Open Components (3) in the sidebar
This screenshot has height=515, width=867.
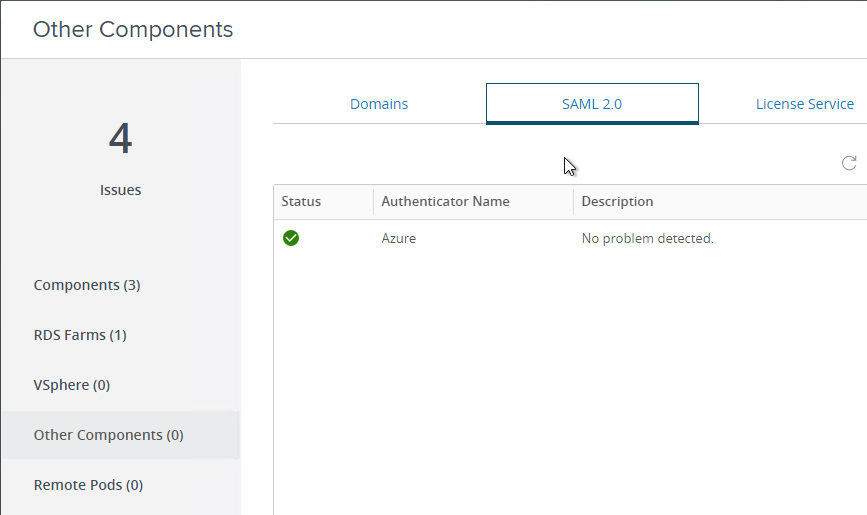(x=87, y=285)
